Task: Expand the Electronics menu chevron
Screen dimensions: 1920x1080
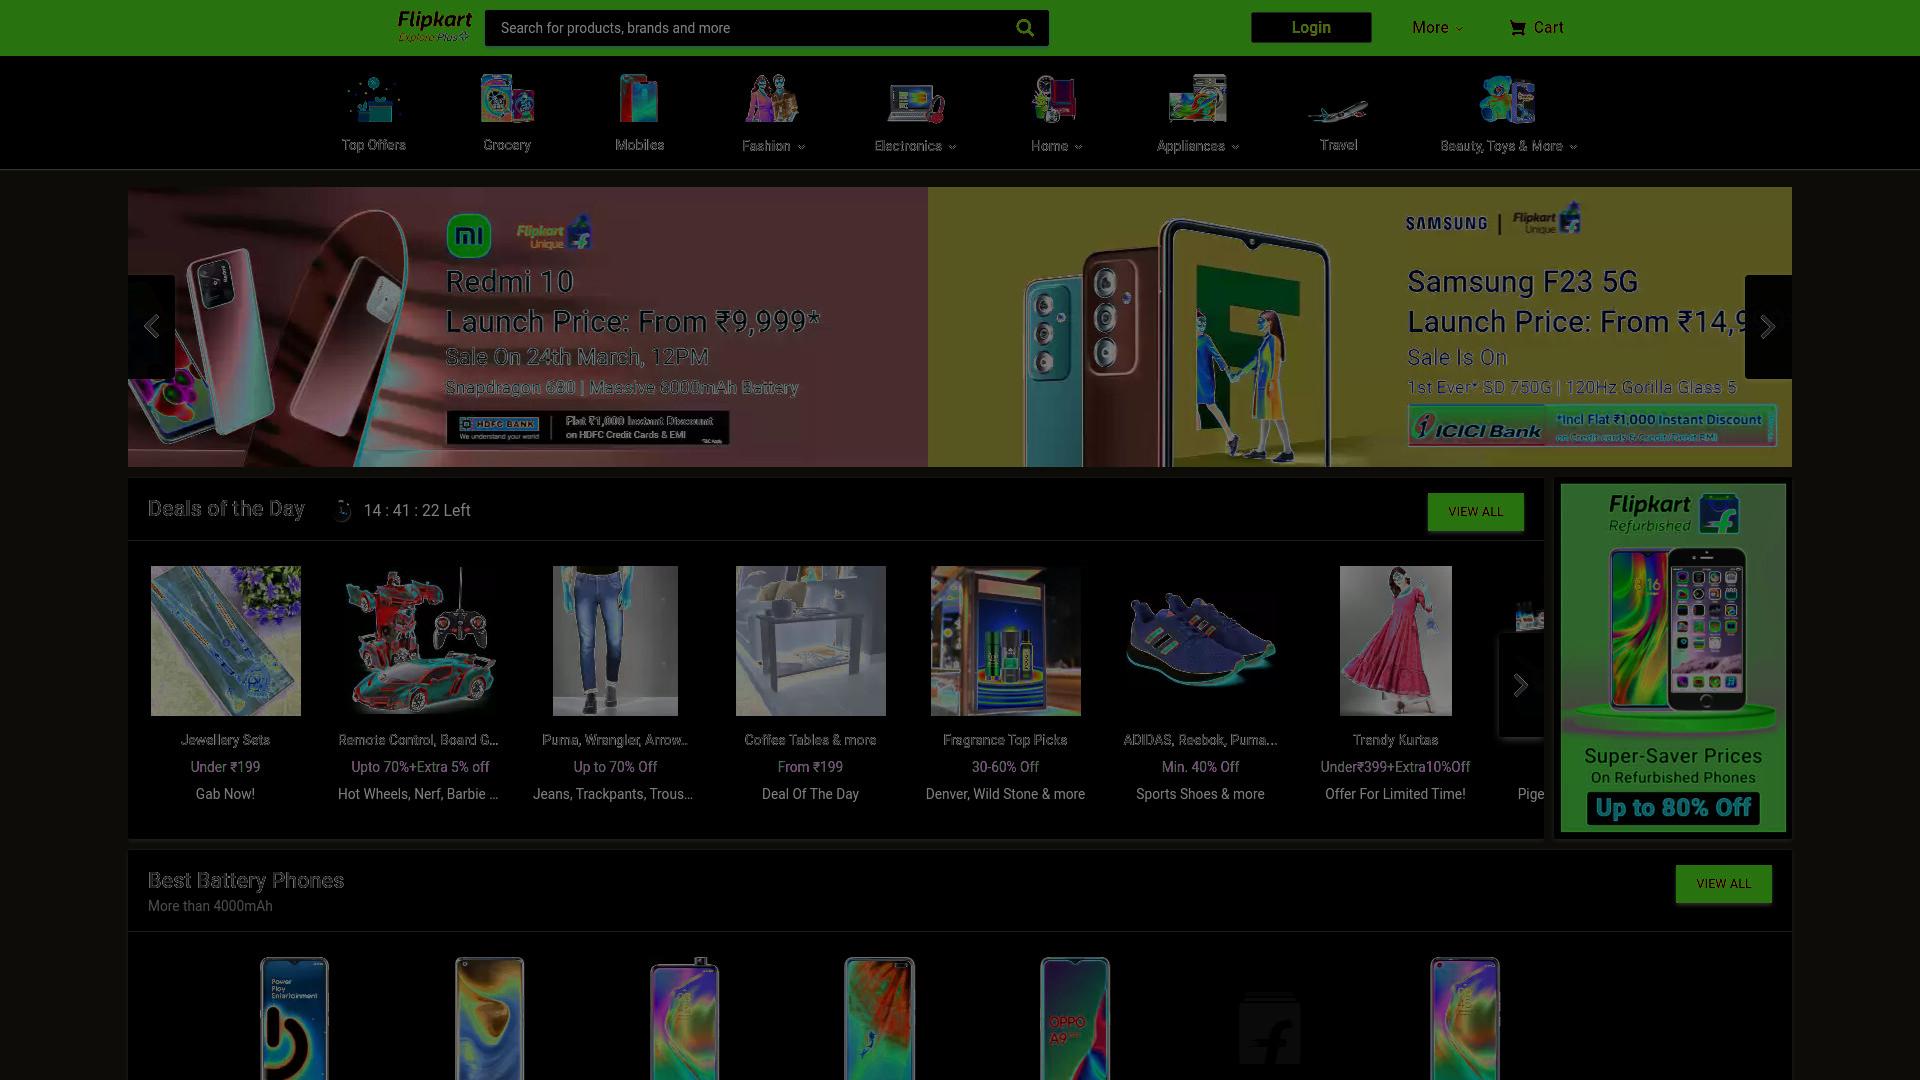Action: tap(952, 147)
